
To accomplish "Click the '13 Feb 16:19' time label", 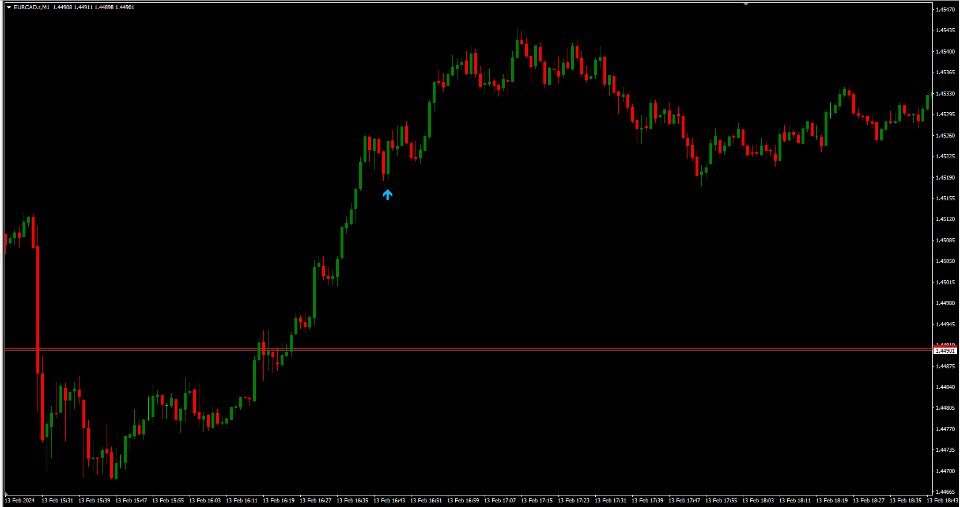I will tap(279, 500).
